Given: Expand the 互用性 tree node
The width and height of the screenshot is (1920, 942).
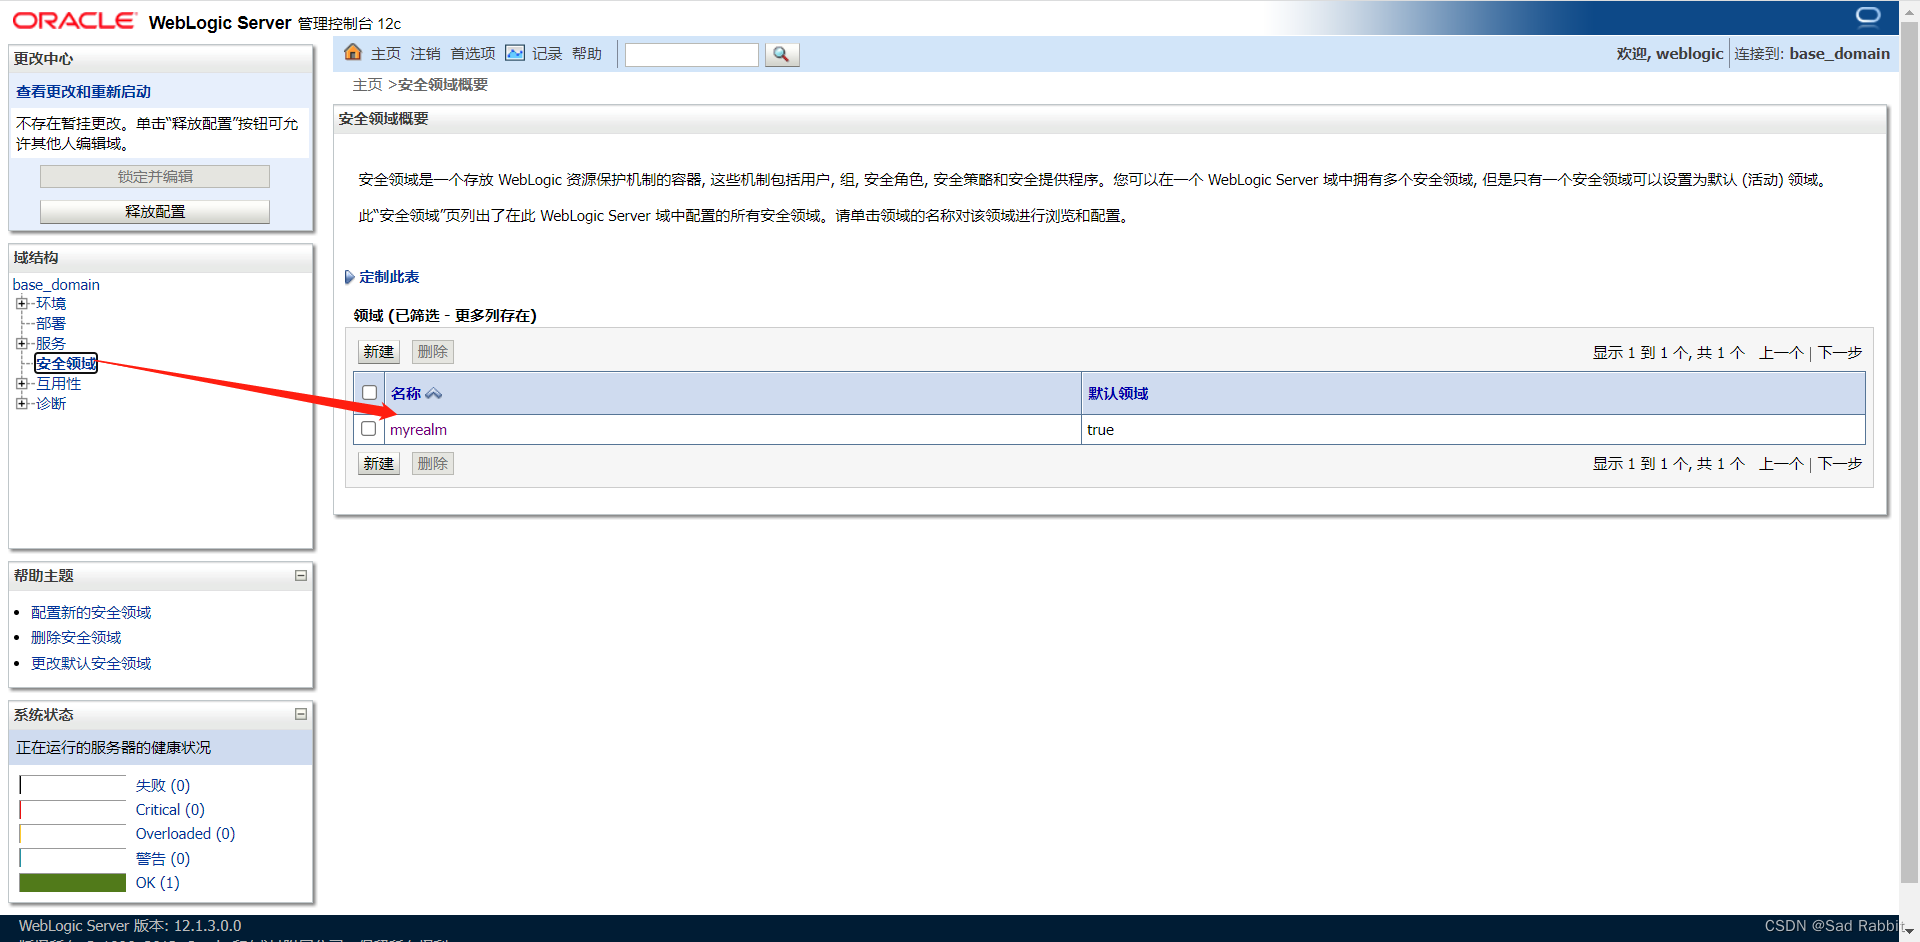Looking at the screenshot, I should [21, 383].
